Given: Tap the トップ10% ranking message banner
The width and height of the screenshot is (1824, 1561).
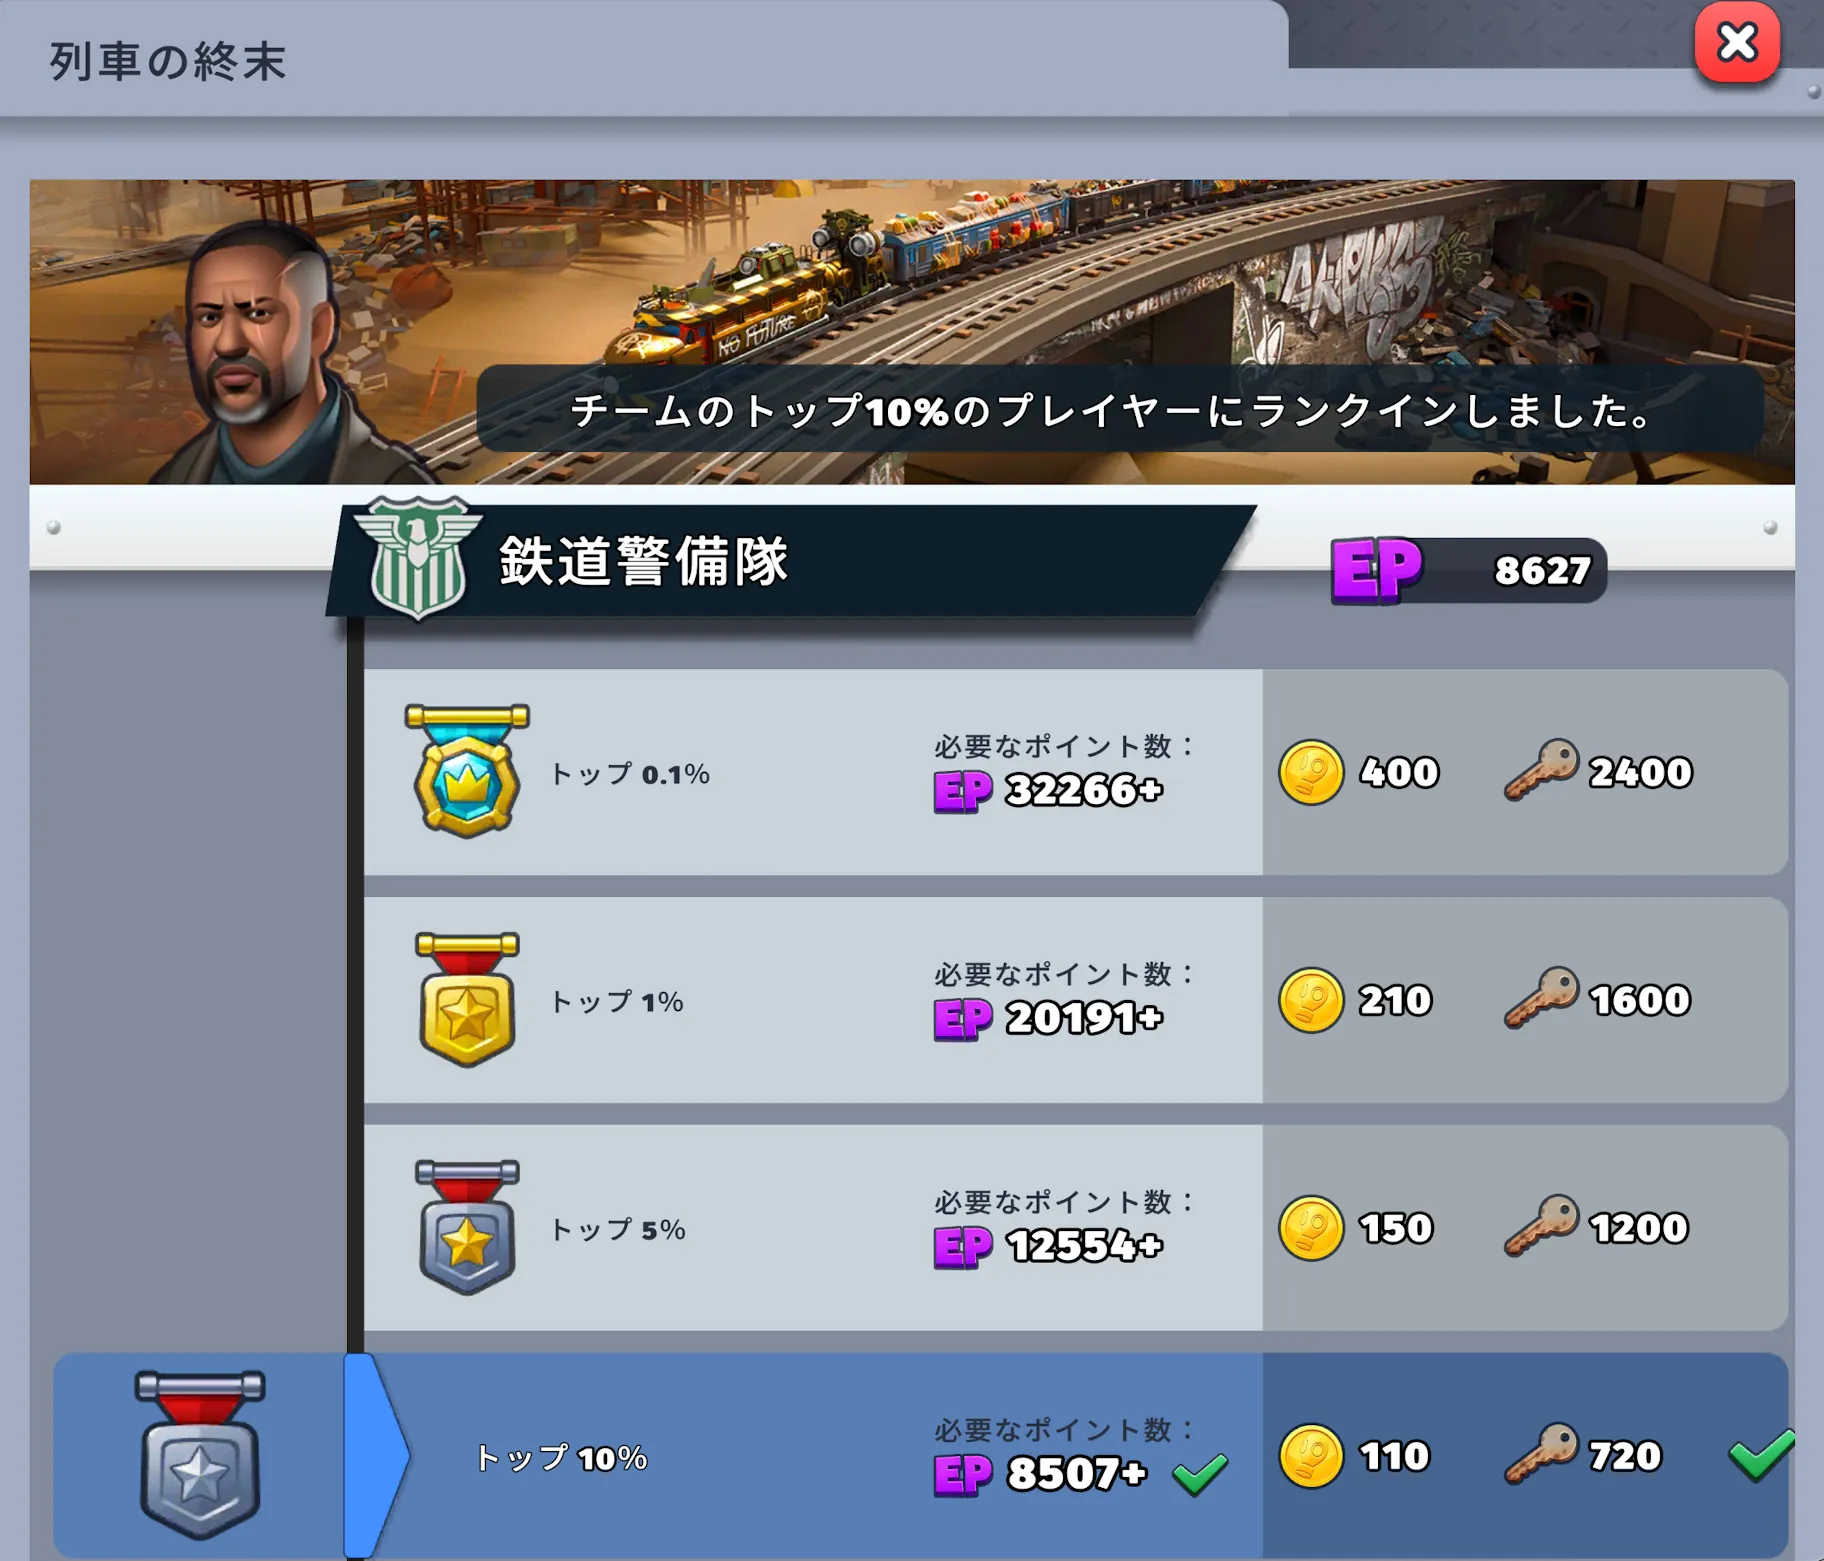Looking at the screenshot, I should [1120, 409].
